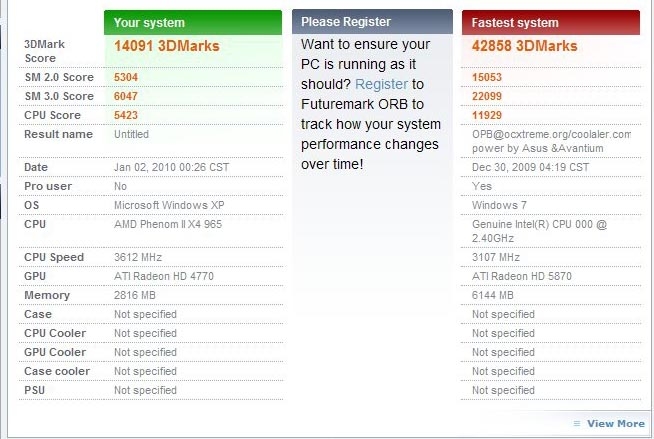Click the Please Register panel header
Viewport: 654px width, 439px height.
tap(372, 22)
